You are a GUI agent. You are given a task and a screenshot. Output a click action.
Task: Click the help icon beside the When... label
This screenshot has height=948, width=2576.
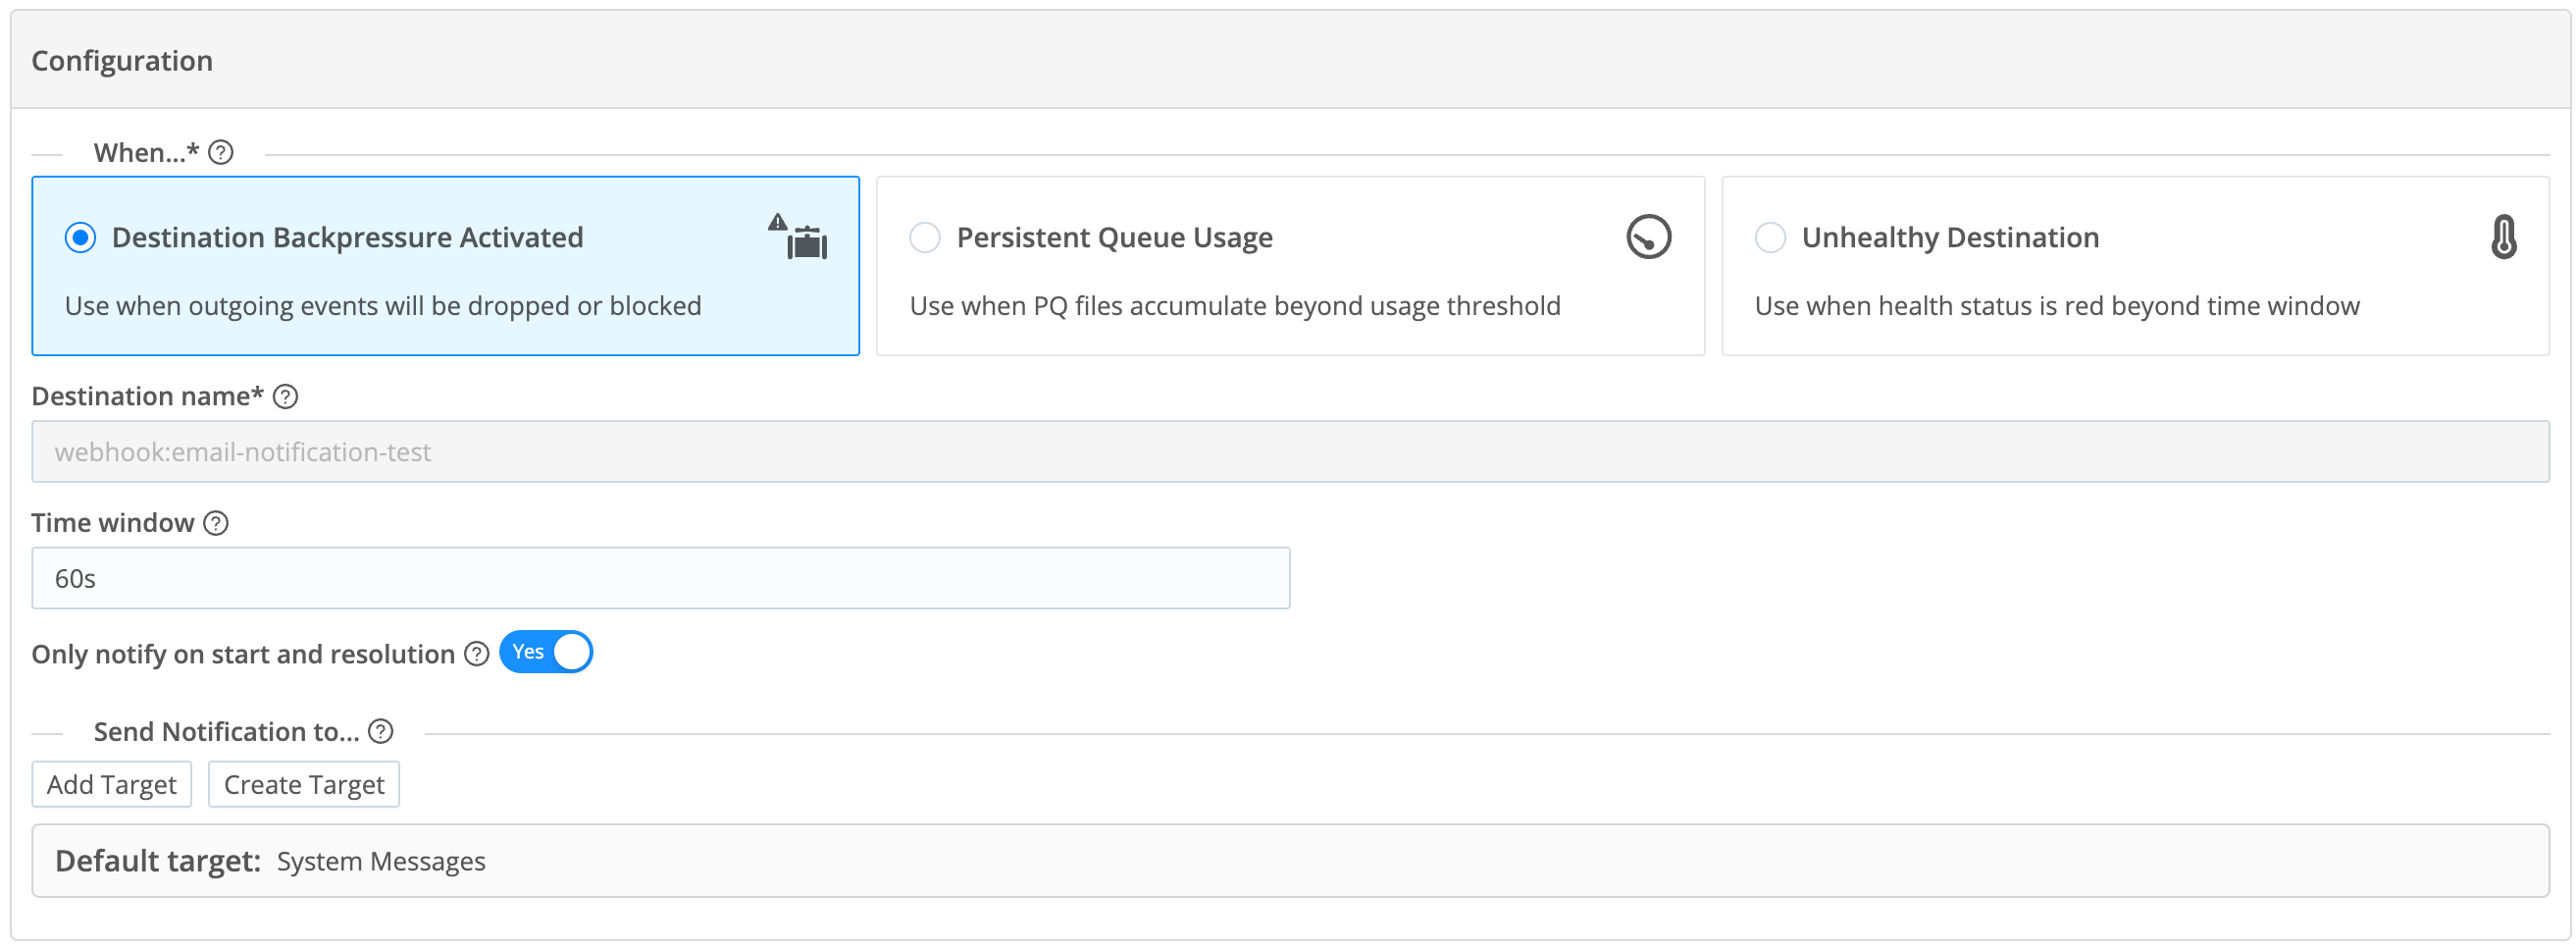(221, 153)
